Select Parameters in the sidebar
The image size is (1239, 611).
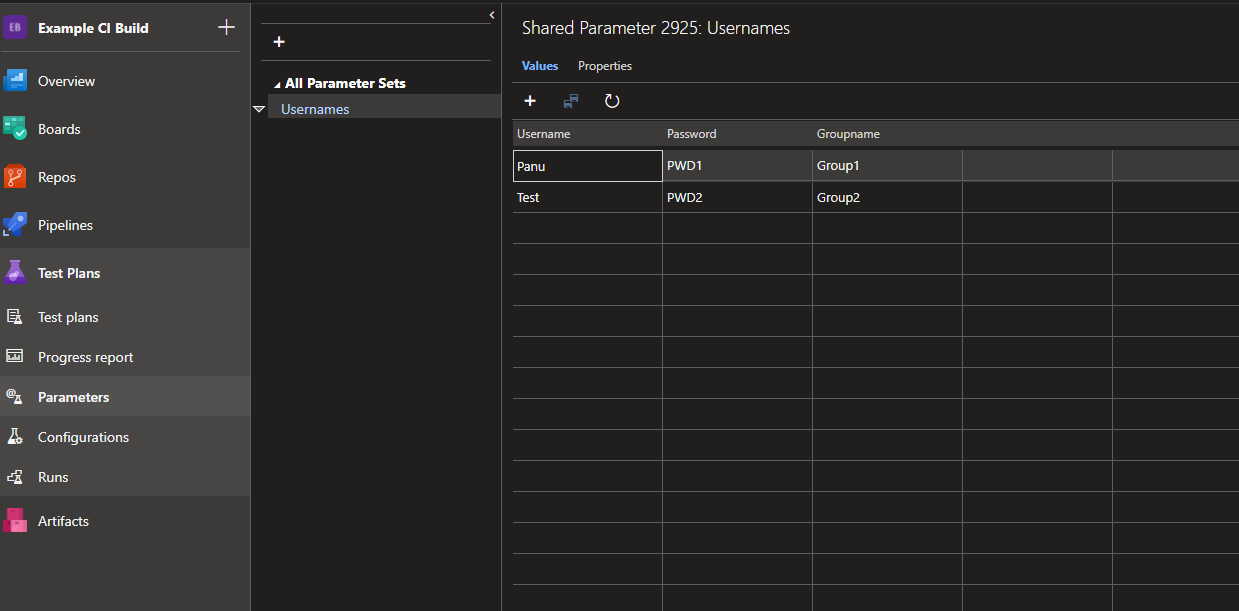[125, 397]
